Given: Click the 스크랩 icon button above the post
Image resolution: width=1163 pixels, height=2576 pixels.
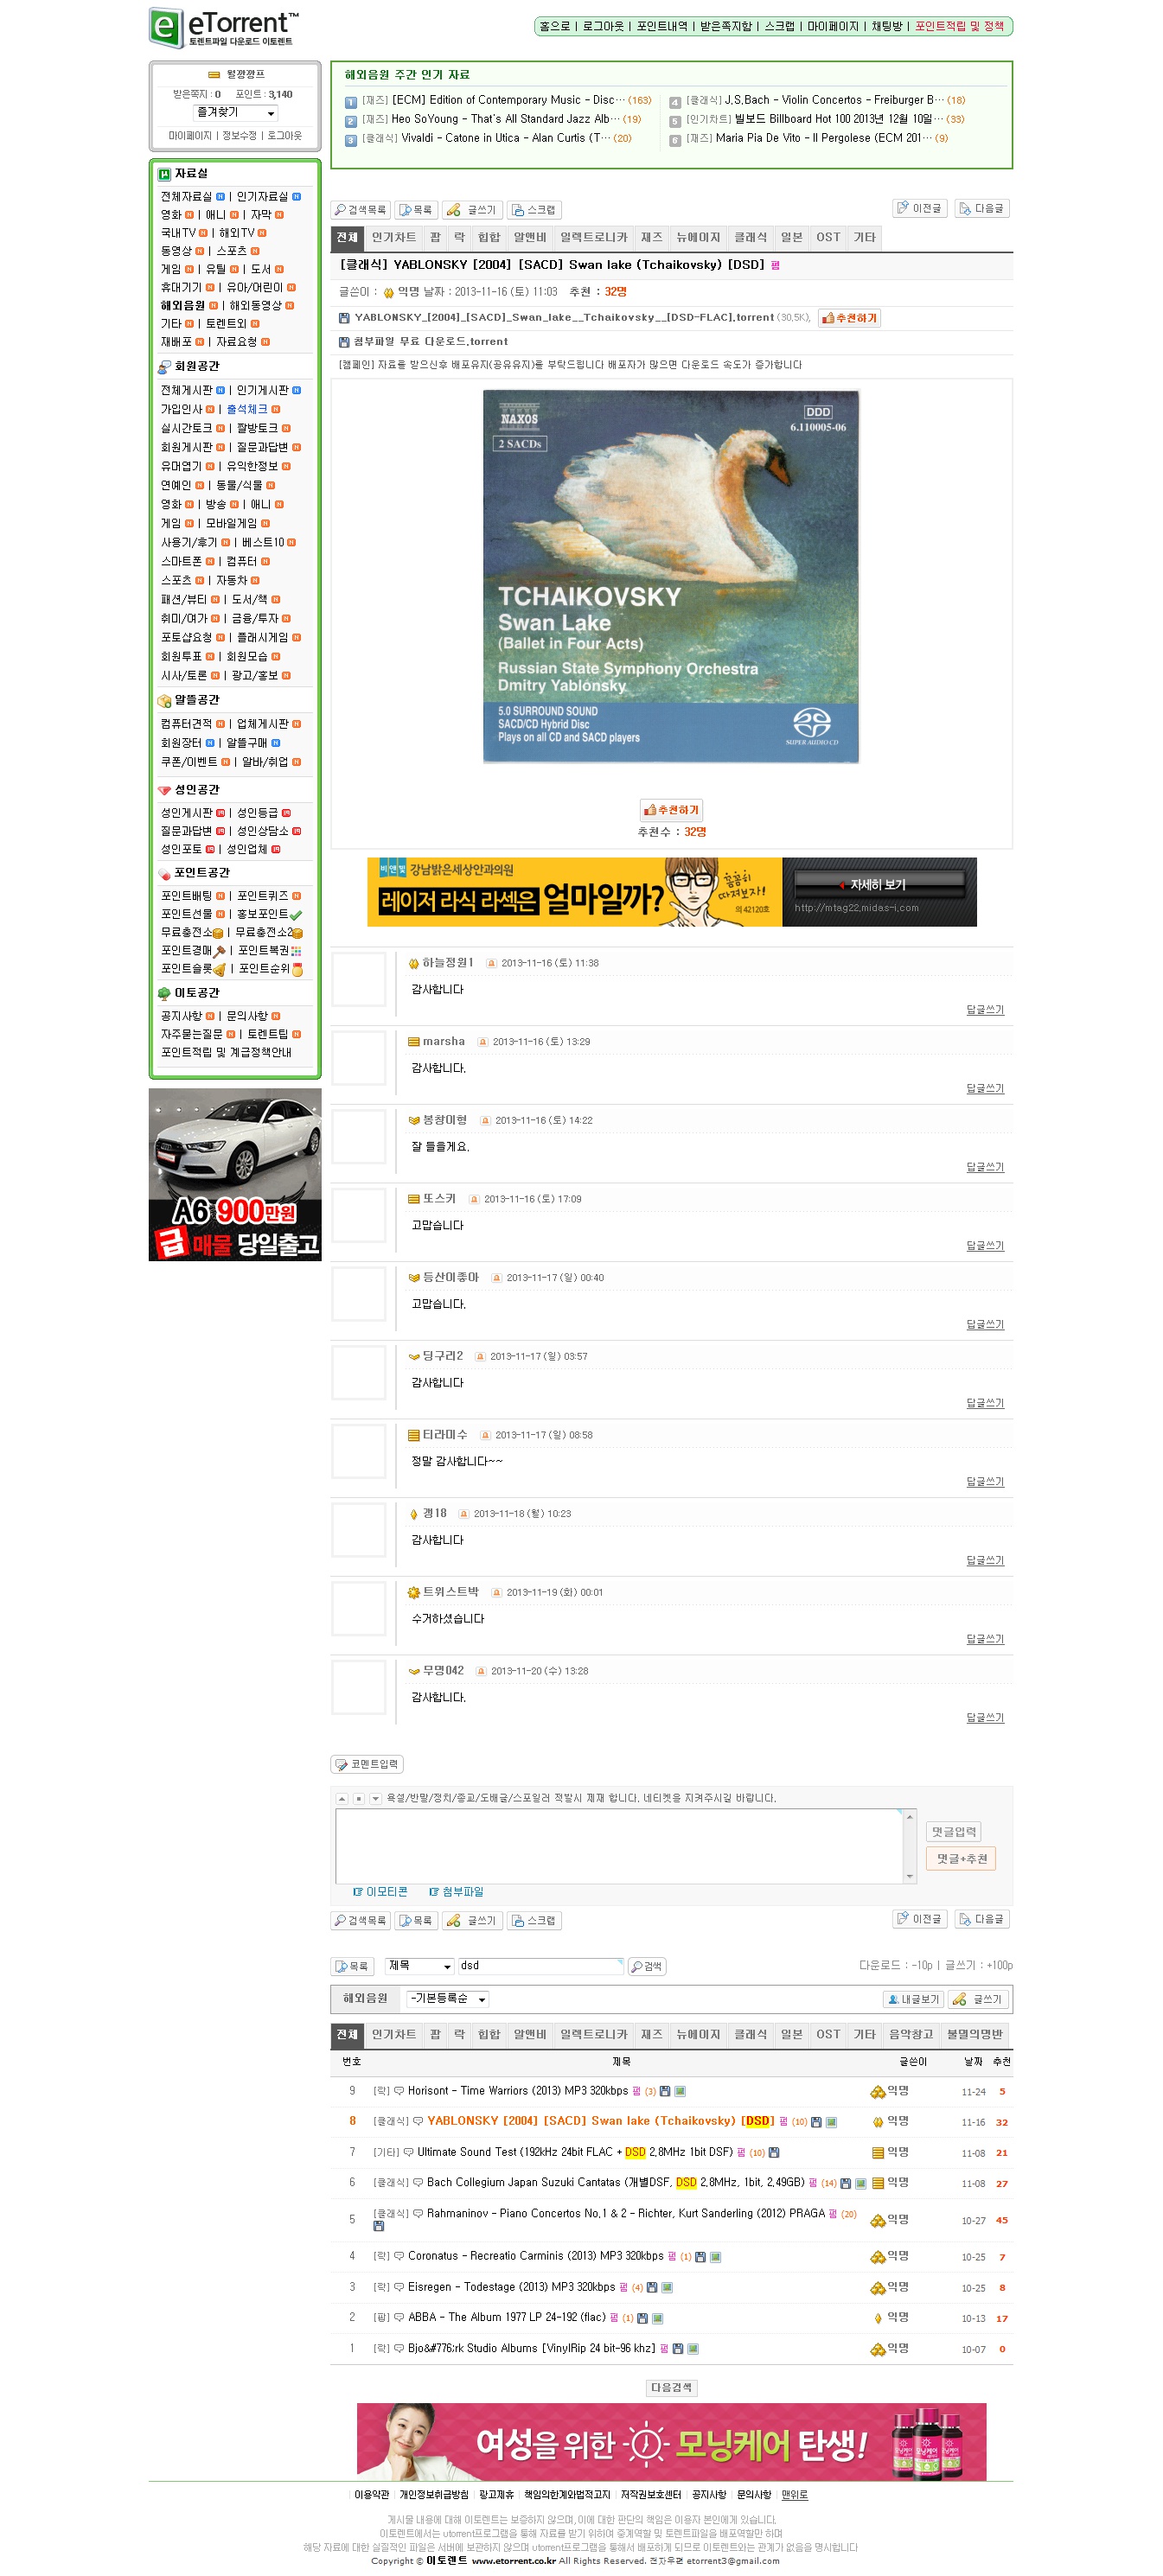Looking at the screenshot, I should point(534,210).
